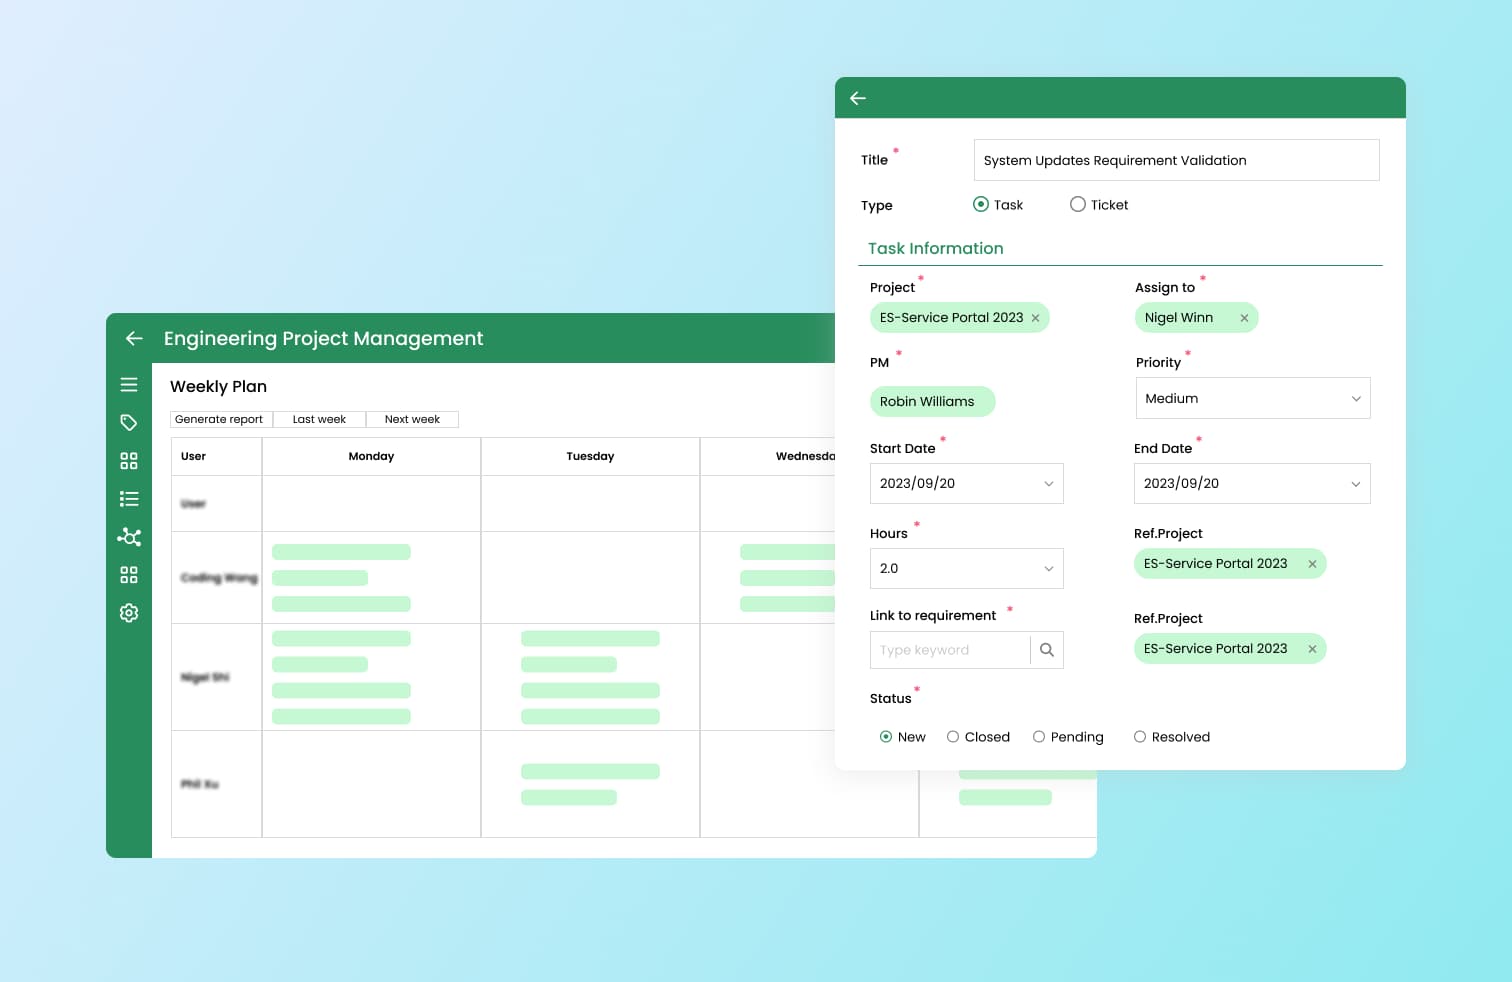Viewport: 1512px width, 982px height.
Task: Click back arrow beside Engineering Project Management
Action: click(x=134, y=339)
